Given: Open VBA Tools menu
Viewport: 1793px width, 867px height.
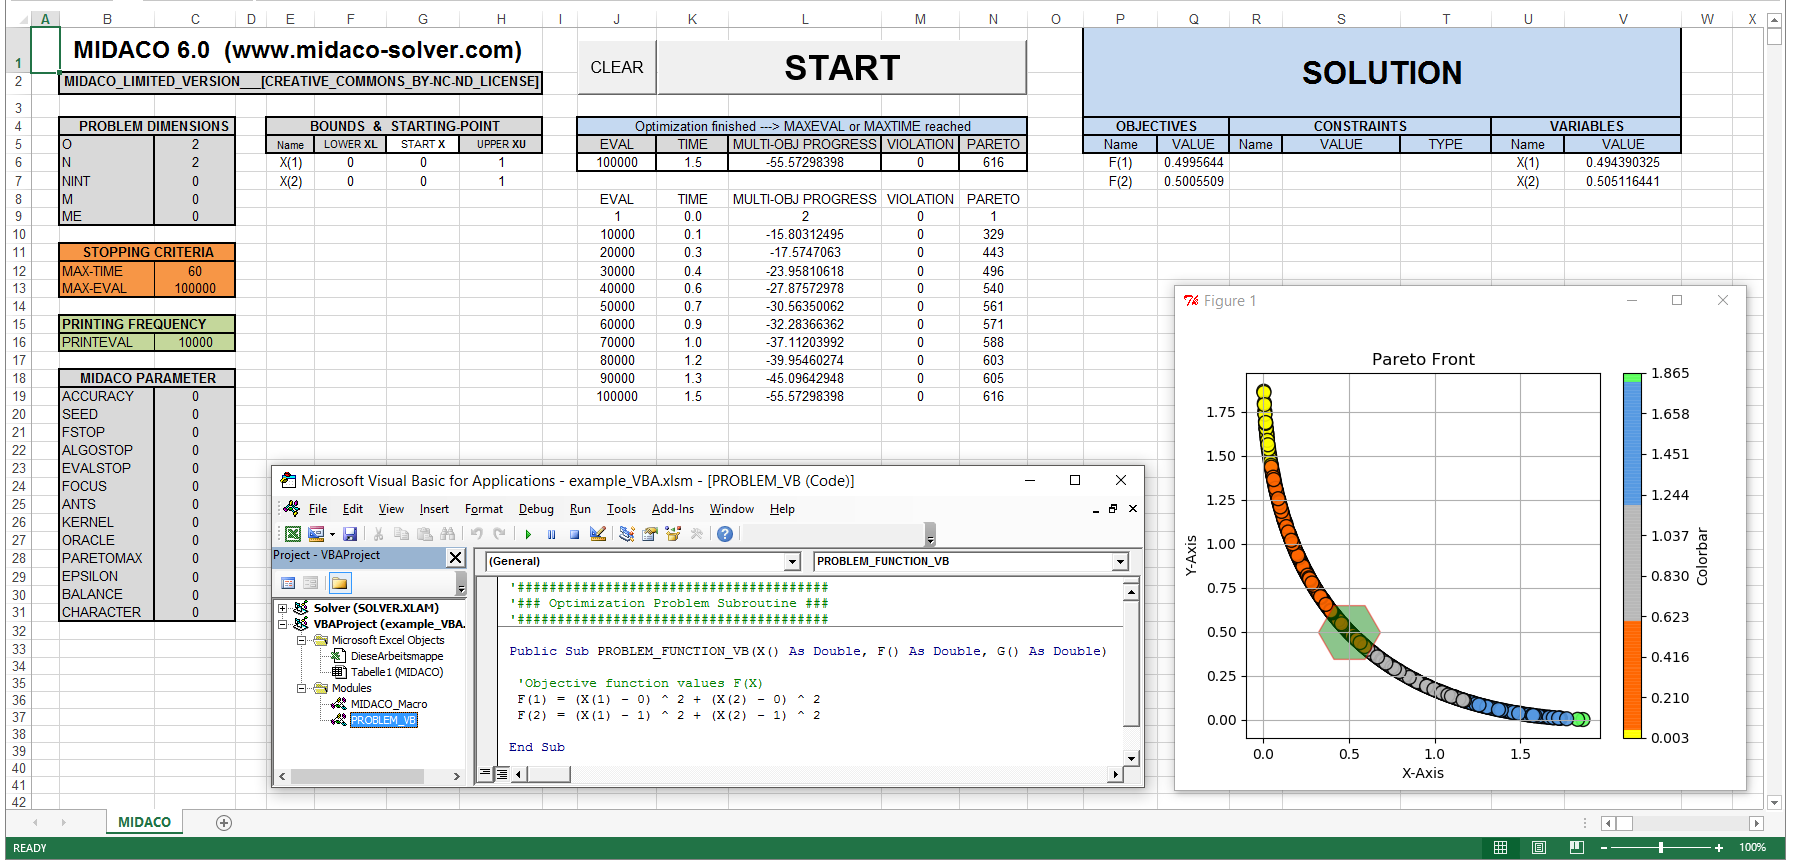Looking at the screenshot, I should point(621,509).
